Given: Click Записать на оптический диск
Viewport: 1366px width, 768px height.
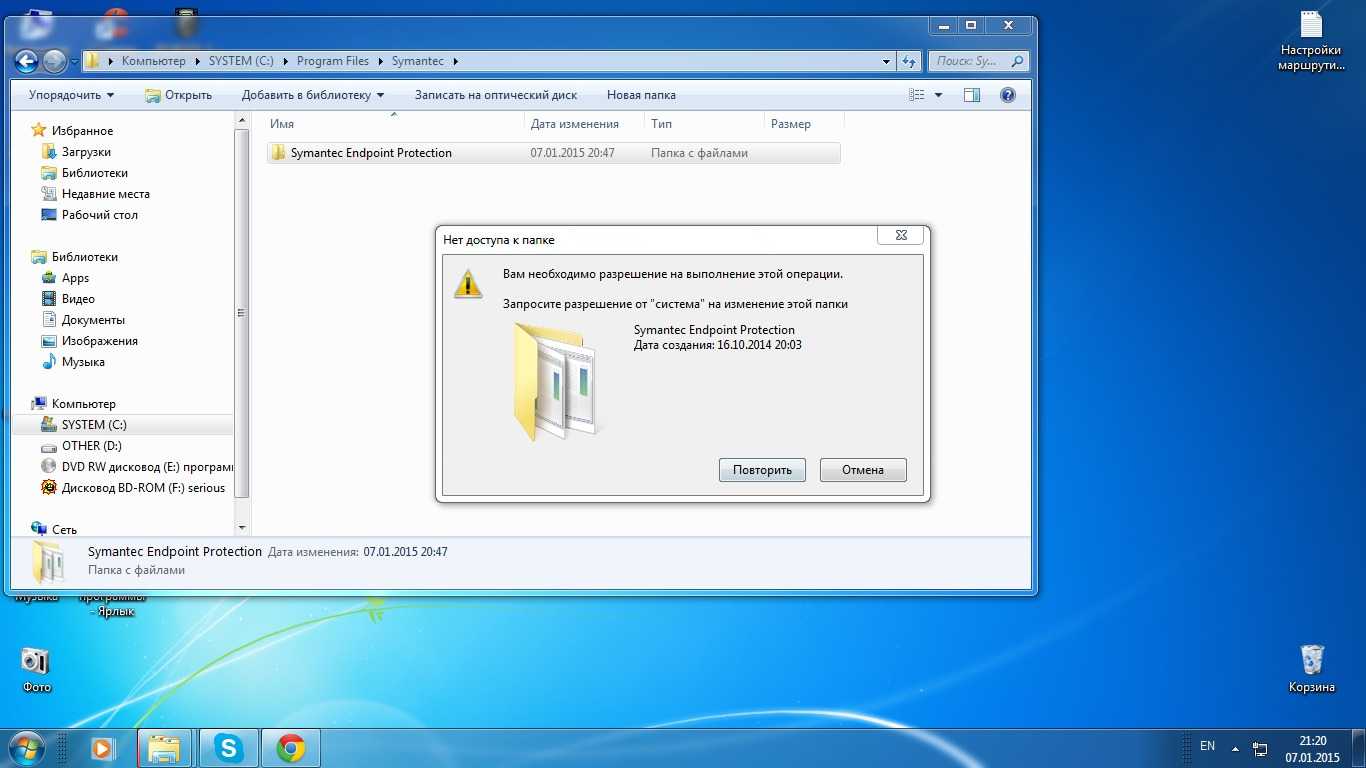Looking at the screenshot, I should tap(496, 95).
